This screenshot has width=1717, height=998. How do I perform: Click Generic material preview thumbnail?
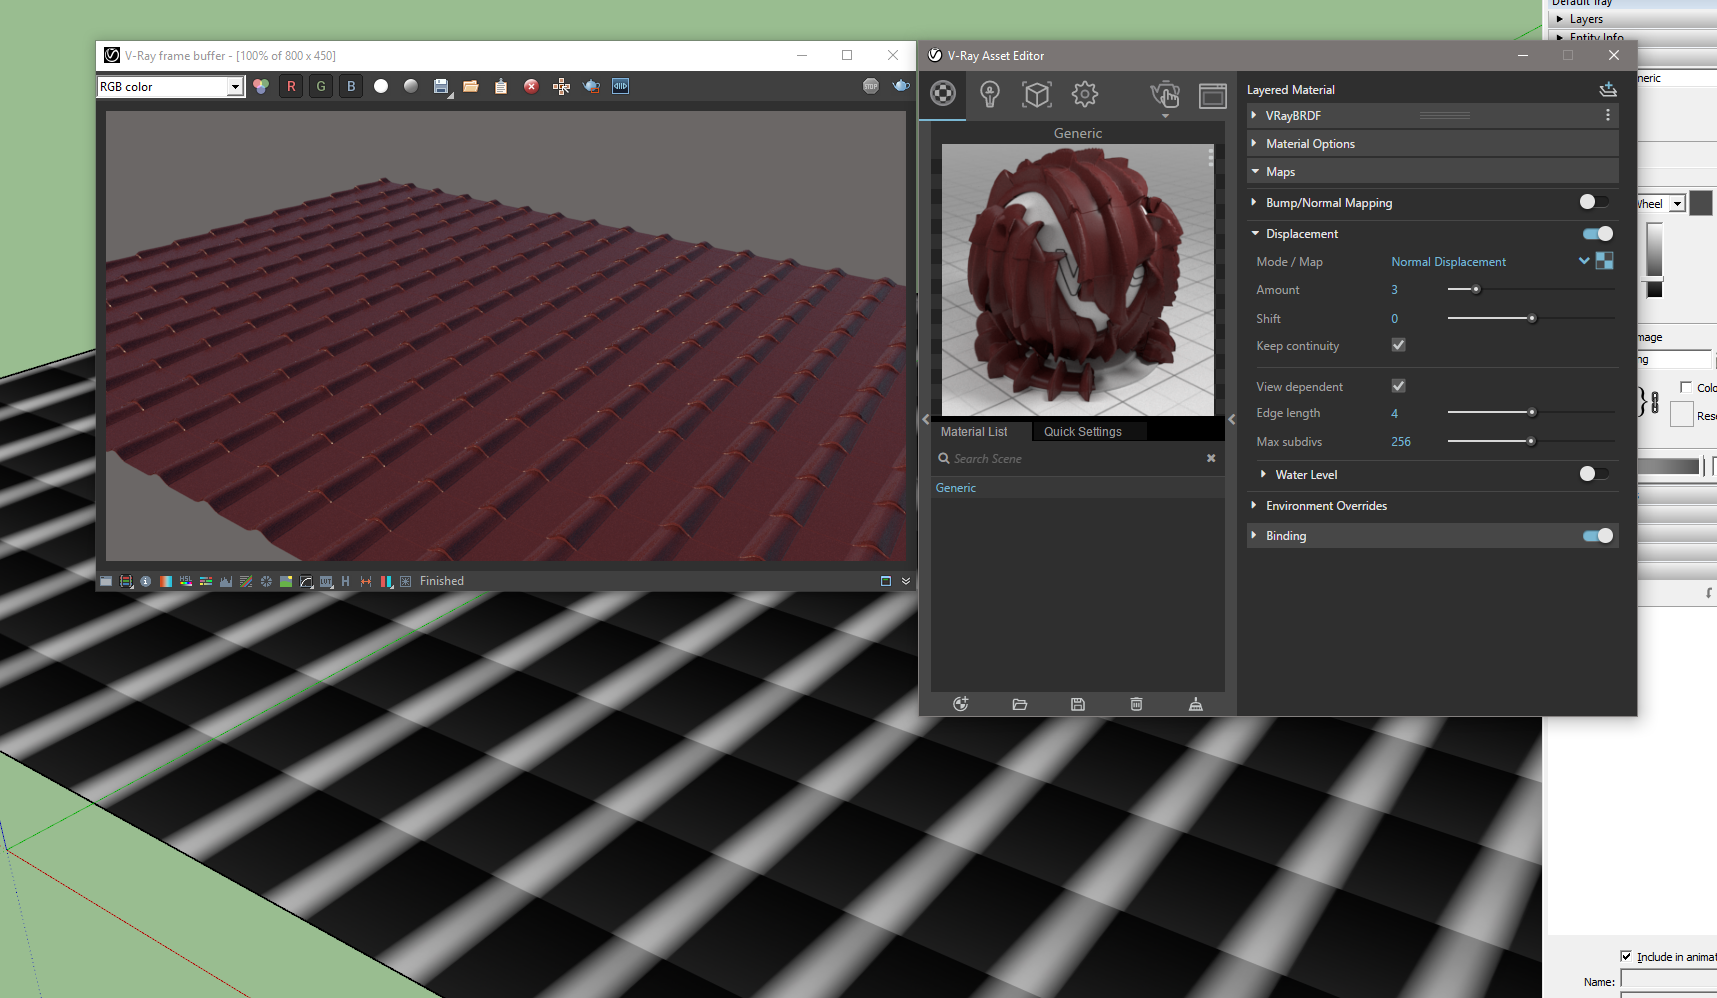[x=1078, y=280]
